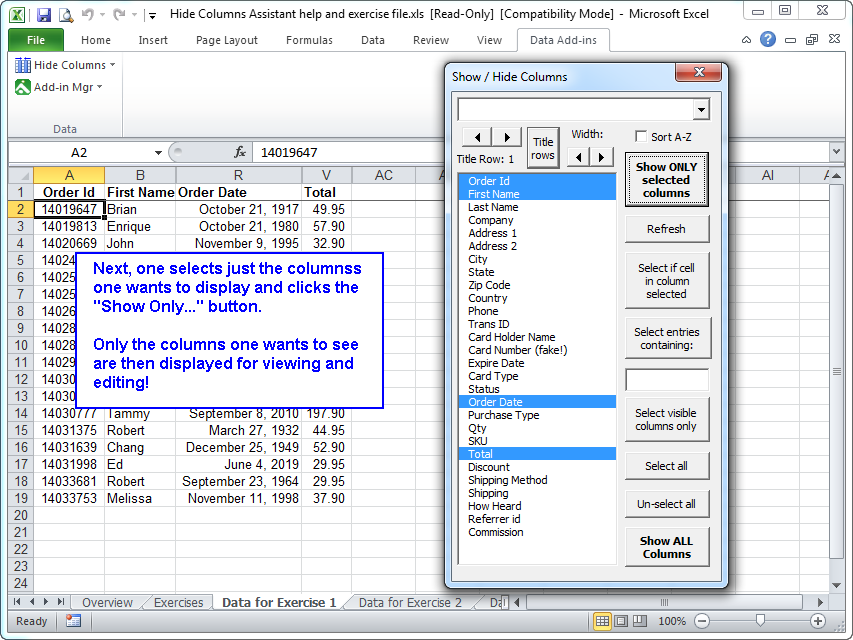Click the text field under Select entries containing
853x640 pixels.
coord(667,380)
